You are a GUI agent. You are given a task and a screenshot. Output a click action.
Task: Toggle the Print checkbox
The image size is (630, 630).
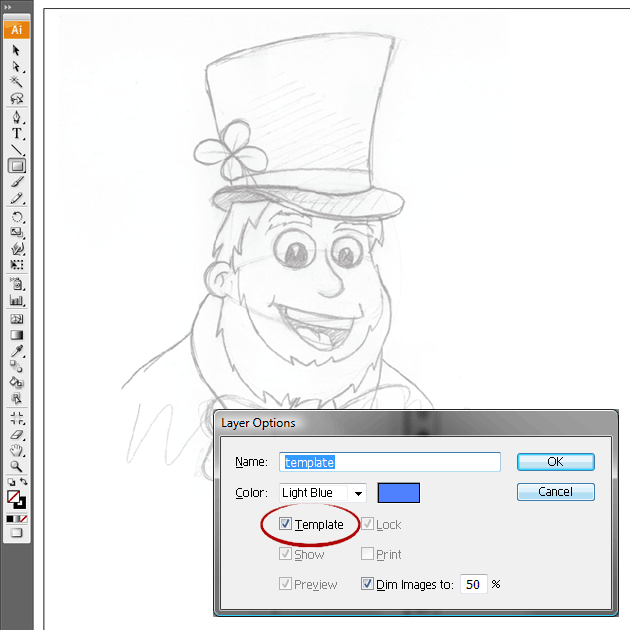[x=367, y=553]
